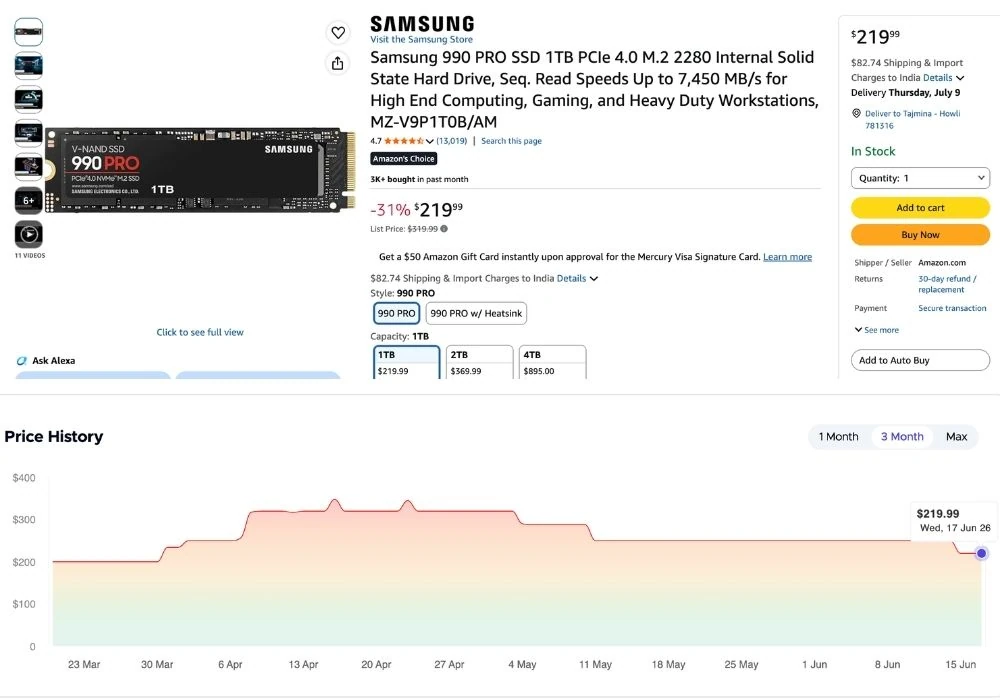Click the List Price info icon
This screenshot has height=700, width=1000.
(x=444, y=229)
